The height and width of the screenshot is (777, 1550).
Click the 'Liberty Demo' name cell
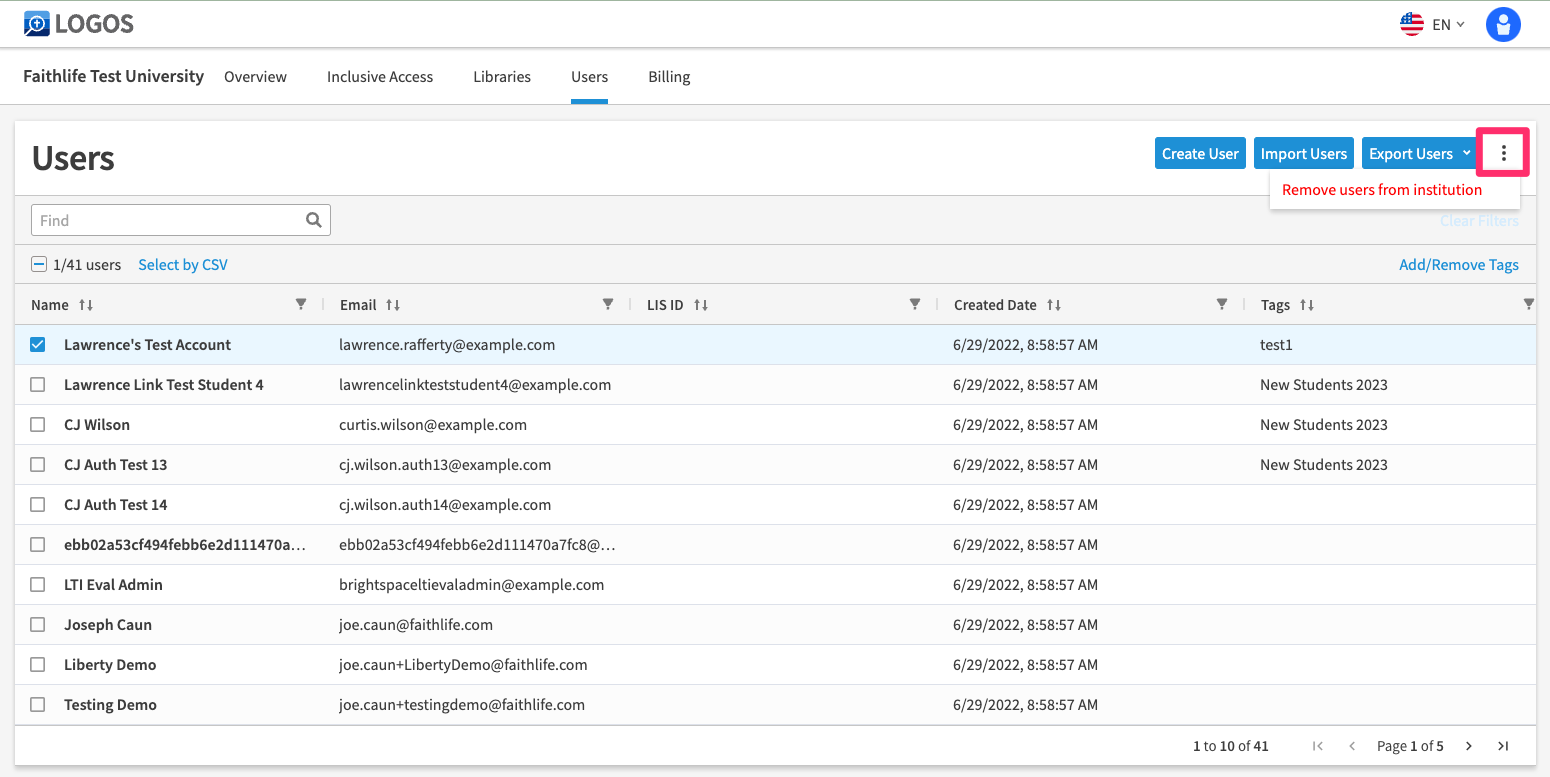[x=110, y=665]
